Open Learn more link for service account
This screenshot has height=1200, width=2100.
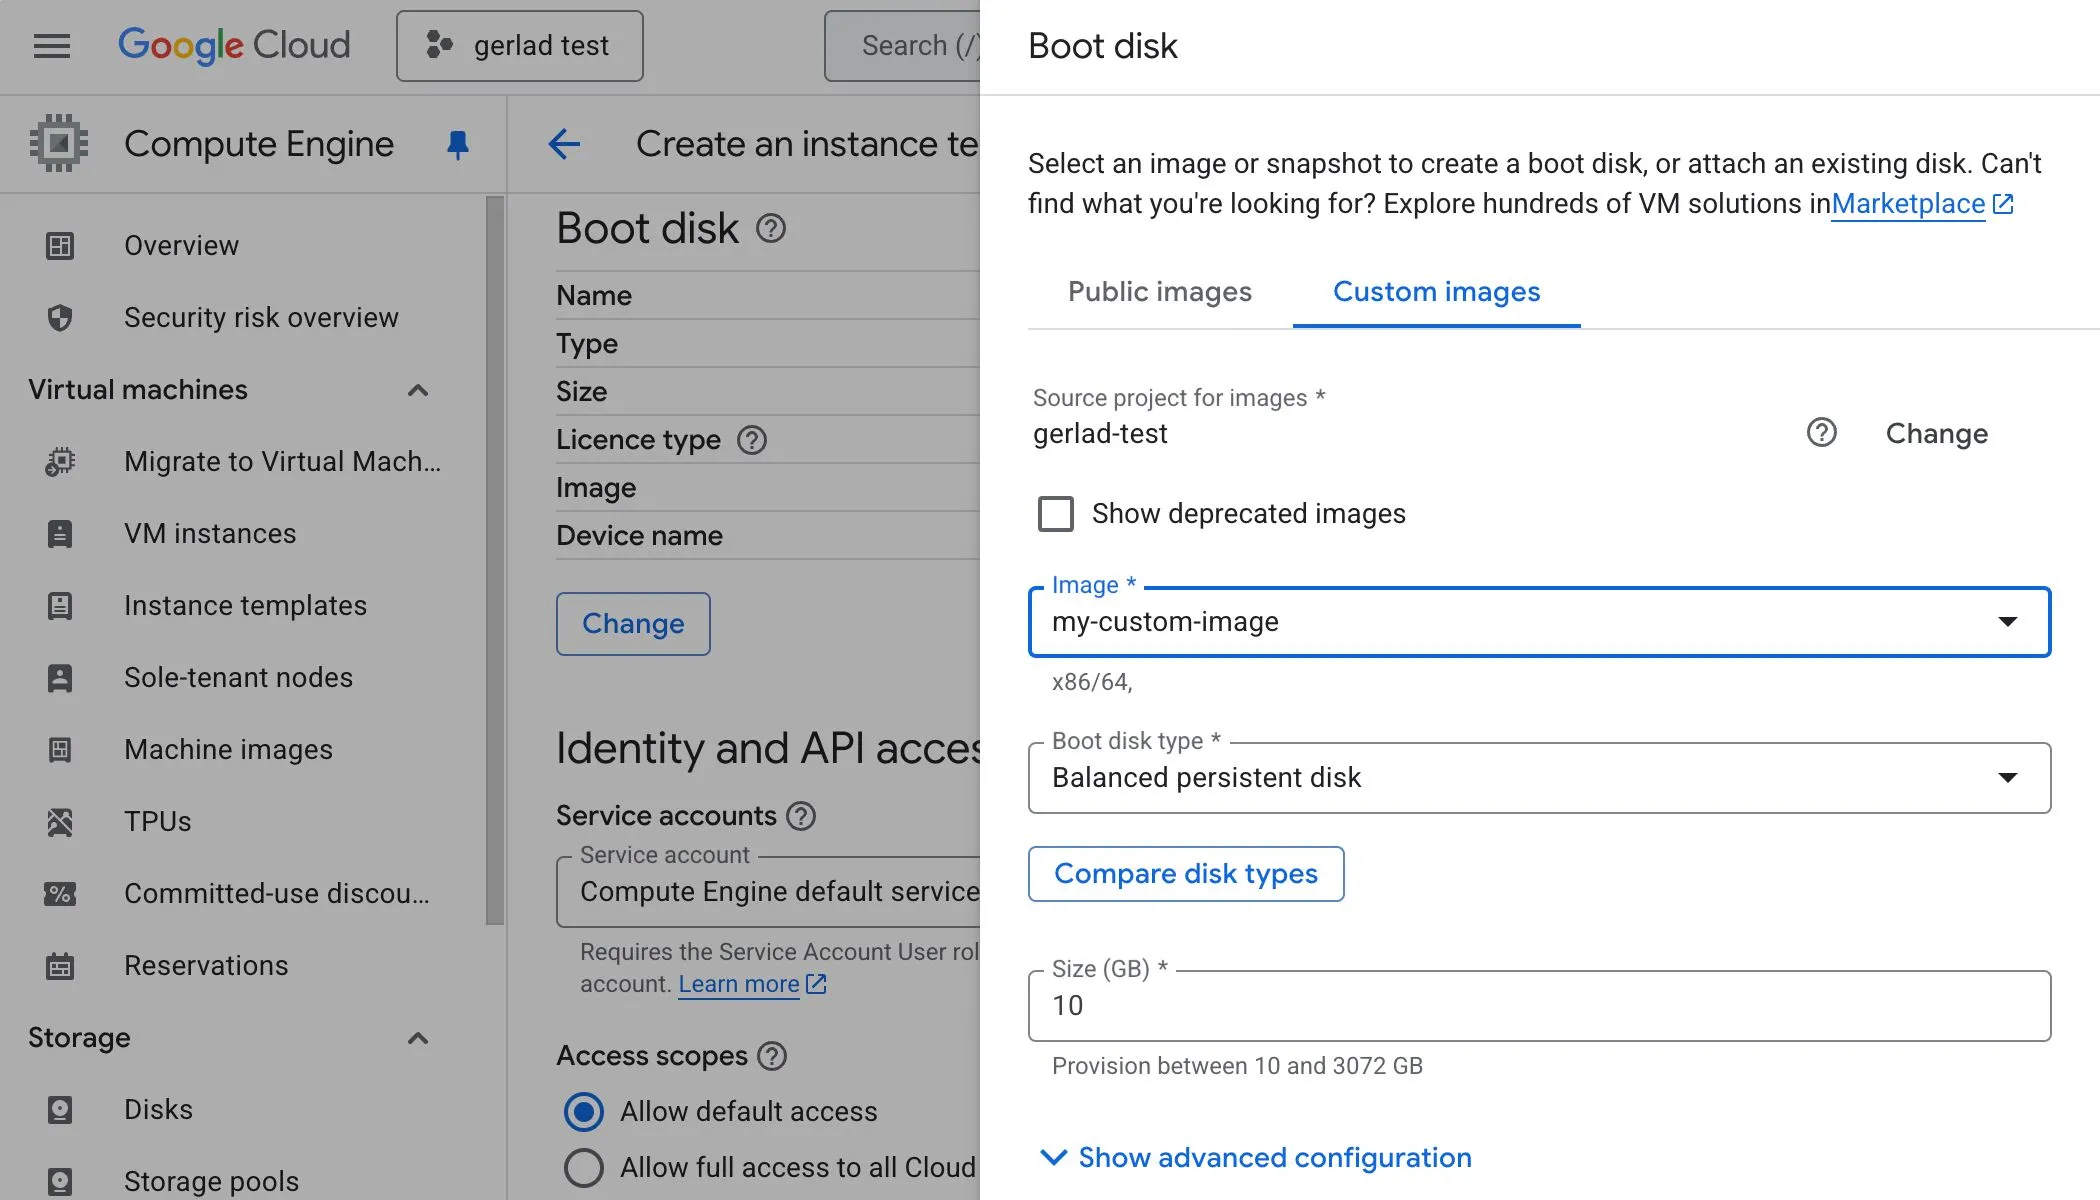pos(739,984)
